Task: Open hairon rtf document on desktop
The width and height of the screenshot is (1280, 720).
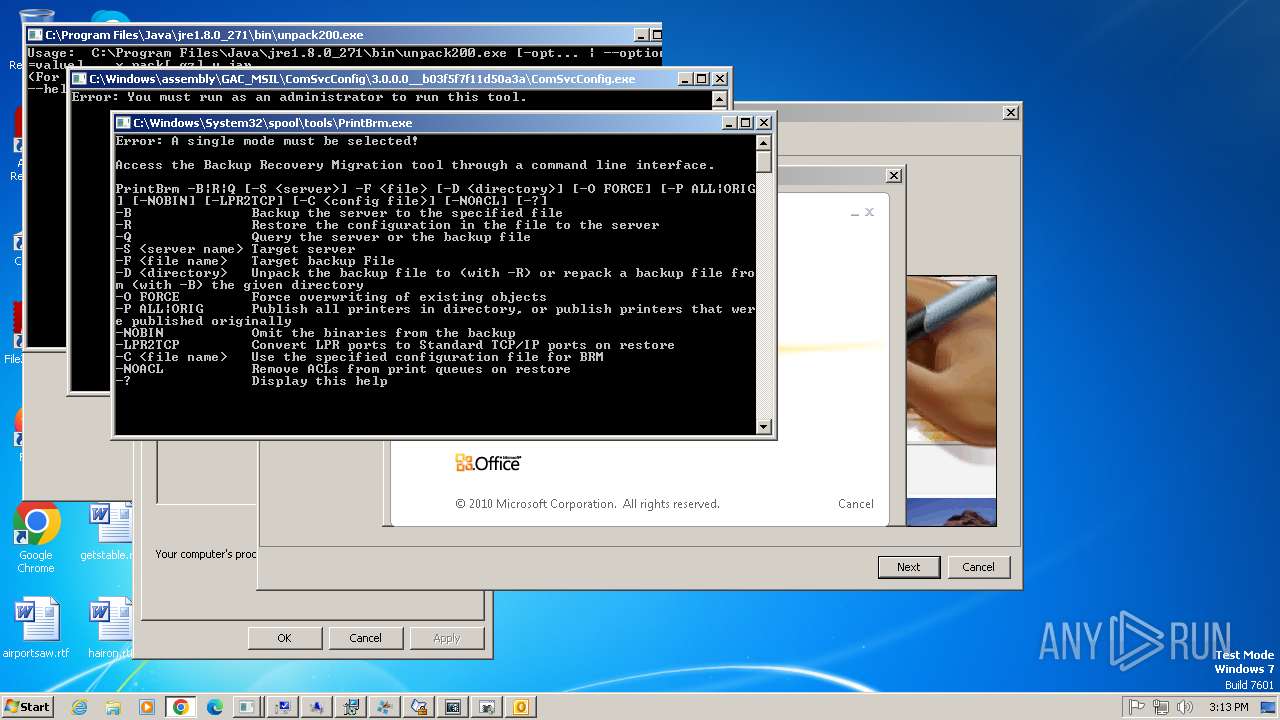Action: pyautogui.click(x=110, y=628)
